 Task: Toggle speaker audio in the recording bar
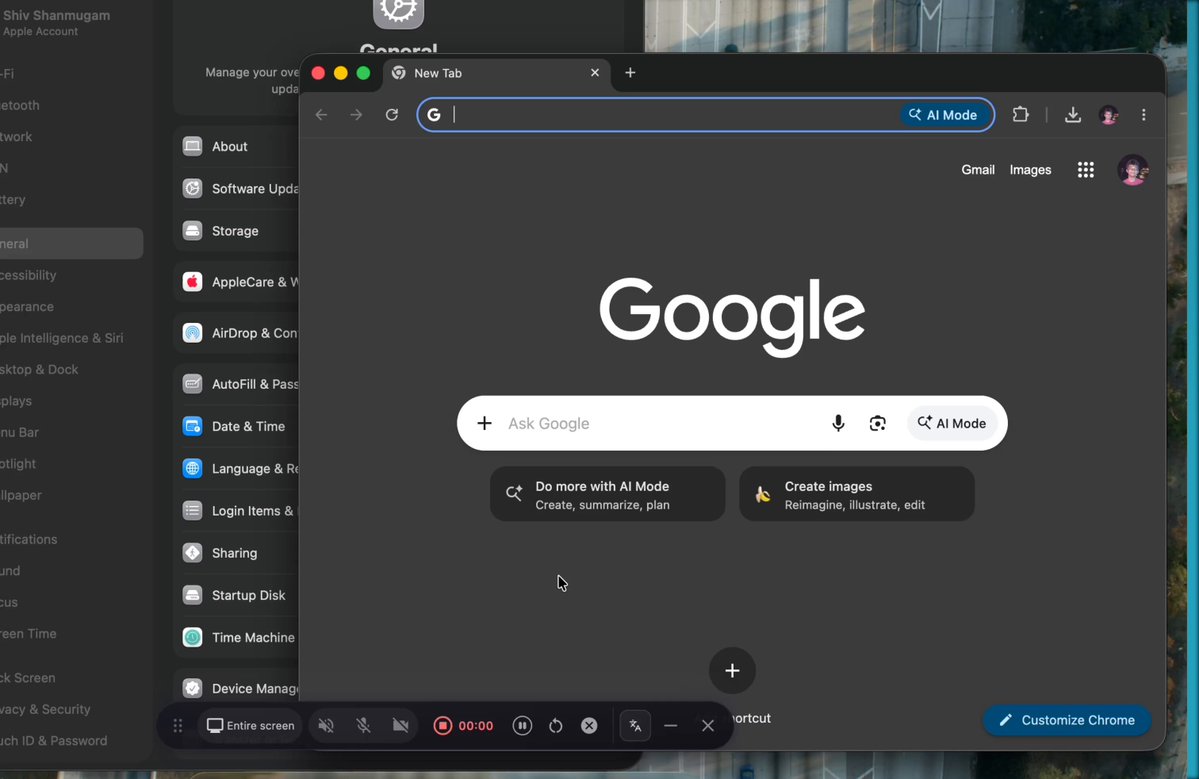coord(326,725)
